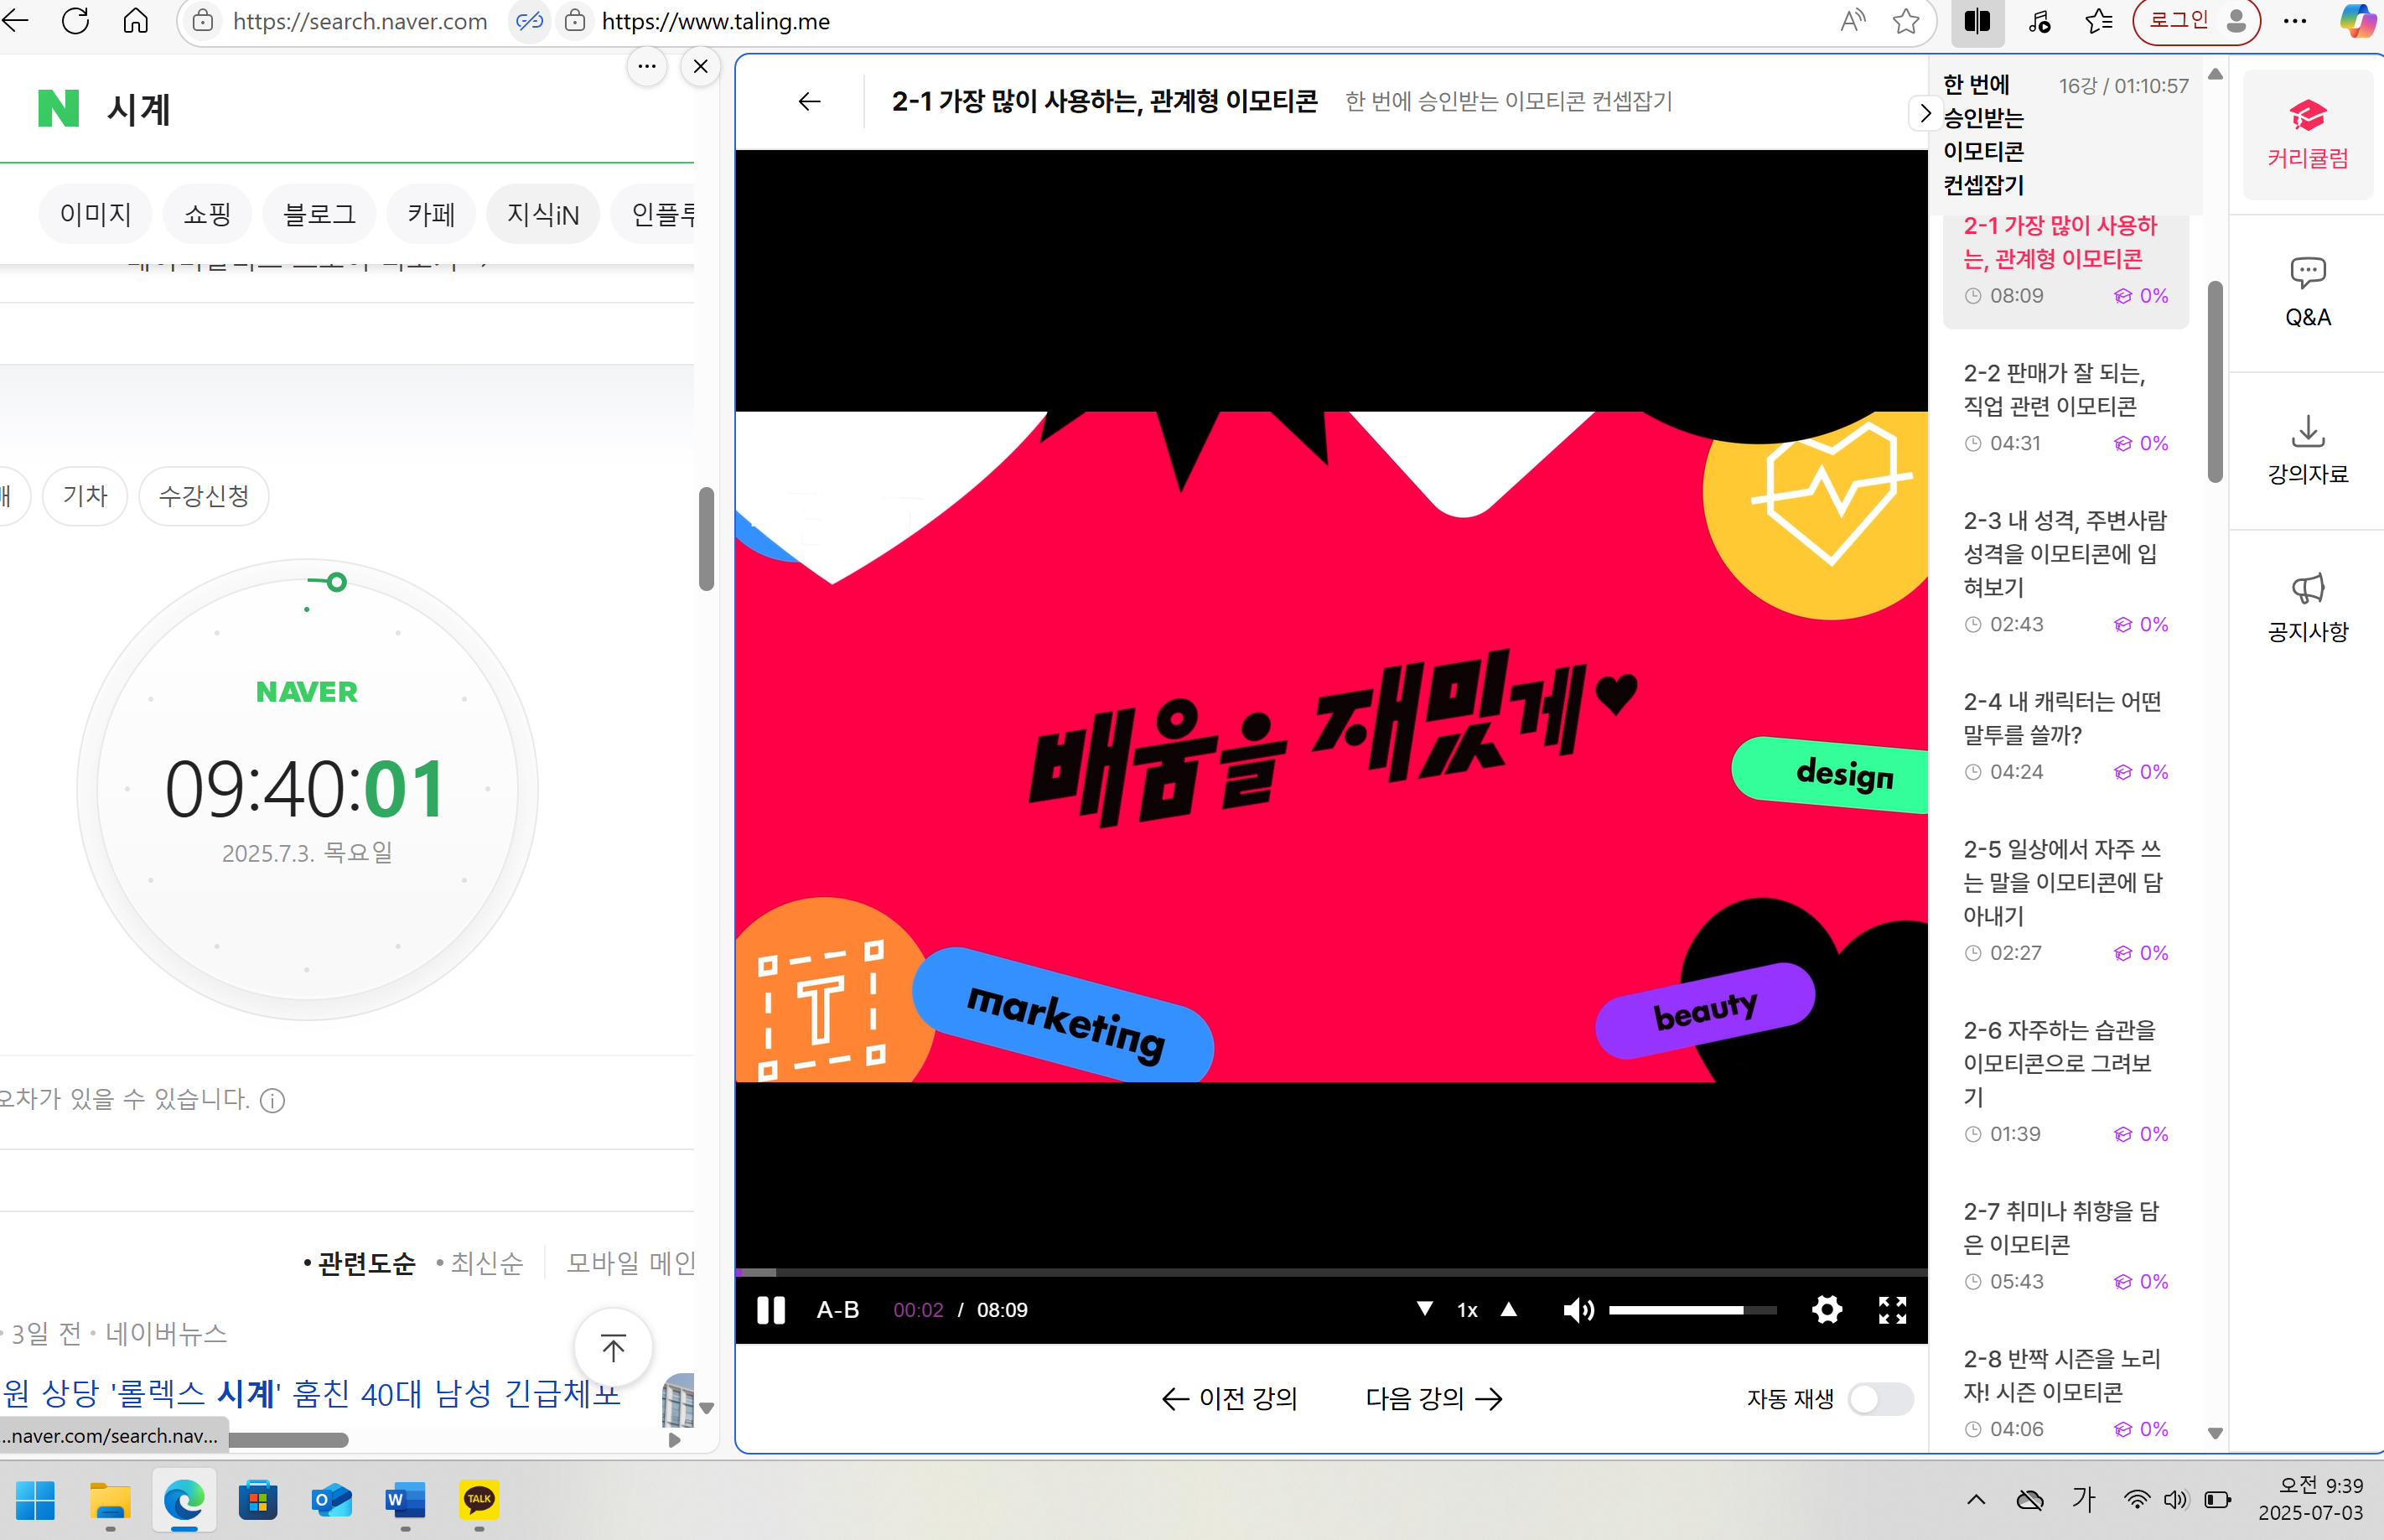
Task: Click the 커리큘럼 sidebar icon
Action: 2307,135
